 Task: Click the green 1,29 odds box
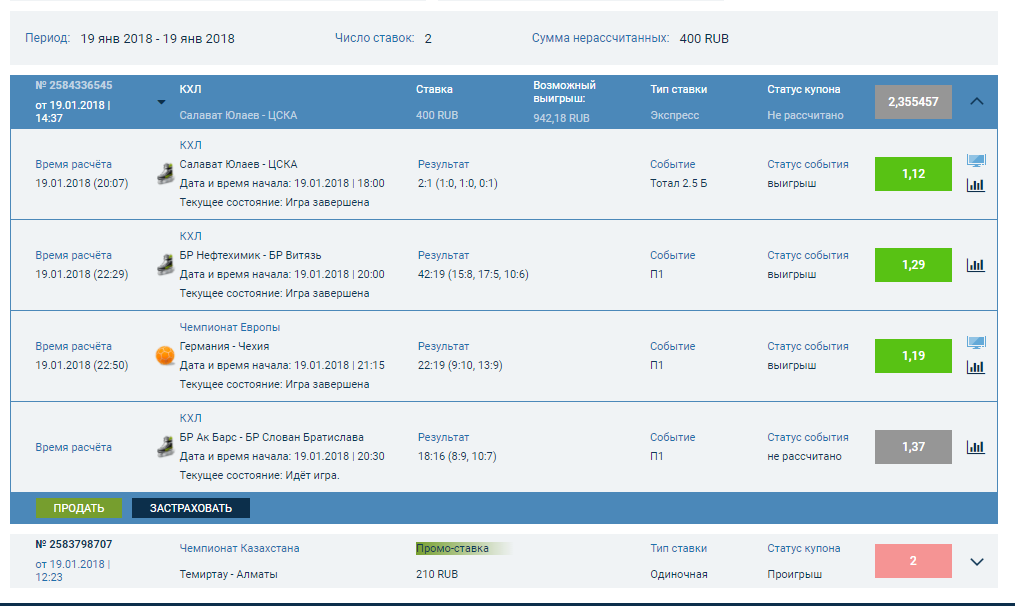[913, 265]
